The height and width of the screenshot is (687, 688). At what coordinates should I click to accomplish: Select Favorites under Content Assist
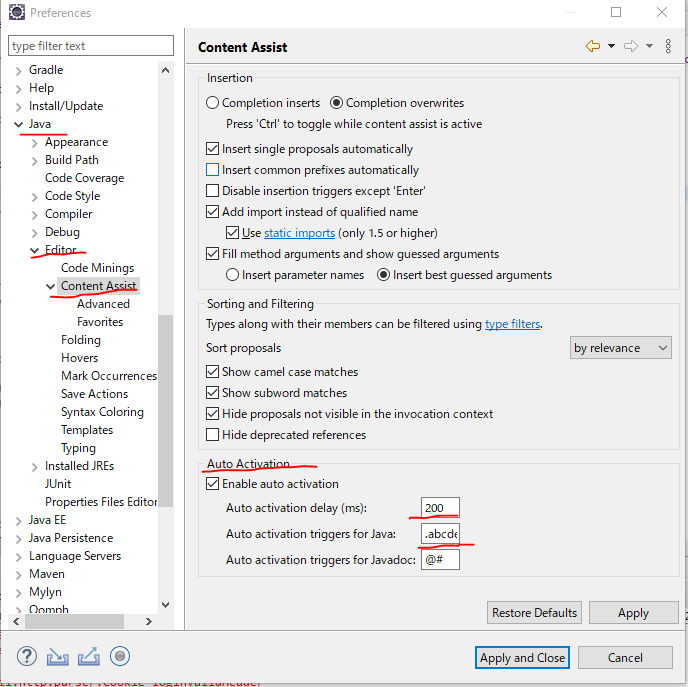pyautogui.click(x=100, y=322)
